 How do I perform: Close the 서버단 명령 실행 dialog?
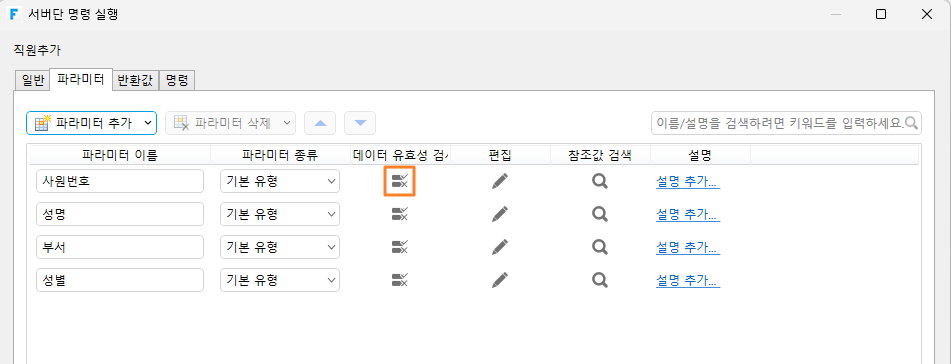coord(927,14)
